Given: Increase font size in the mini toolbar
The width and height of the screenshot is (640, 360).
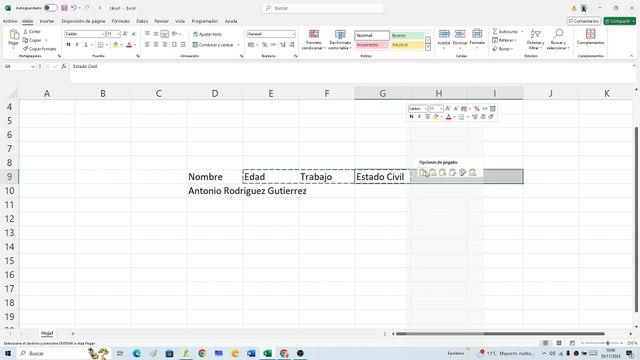Looking at the screenshot, I should tap(448, 109).
